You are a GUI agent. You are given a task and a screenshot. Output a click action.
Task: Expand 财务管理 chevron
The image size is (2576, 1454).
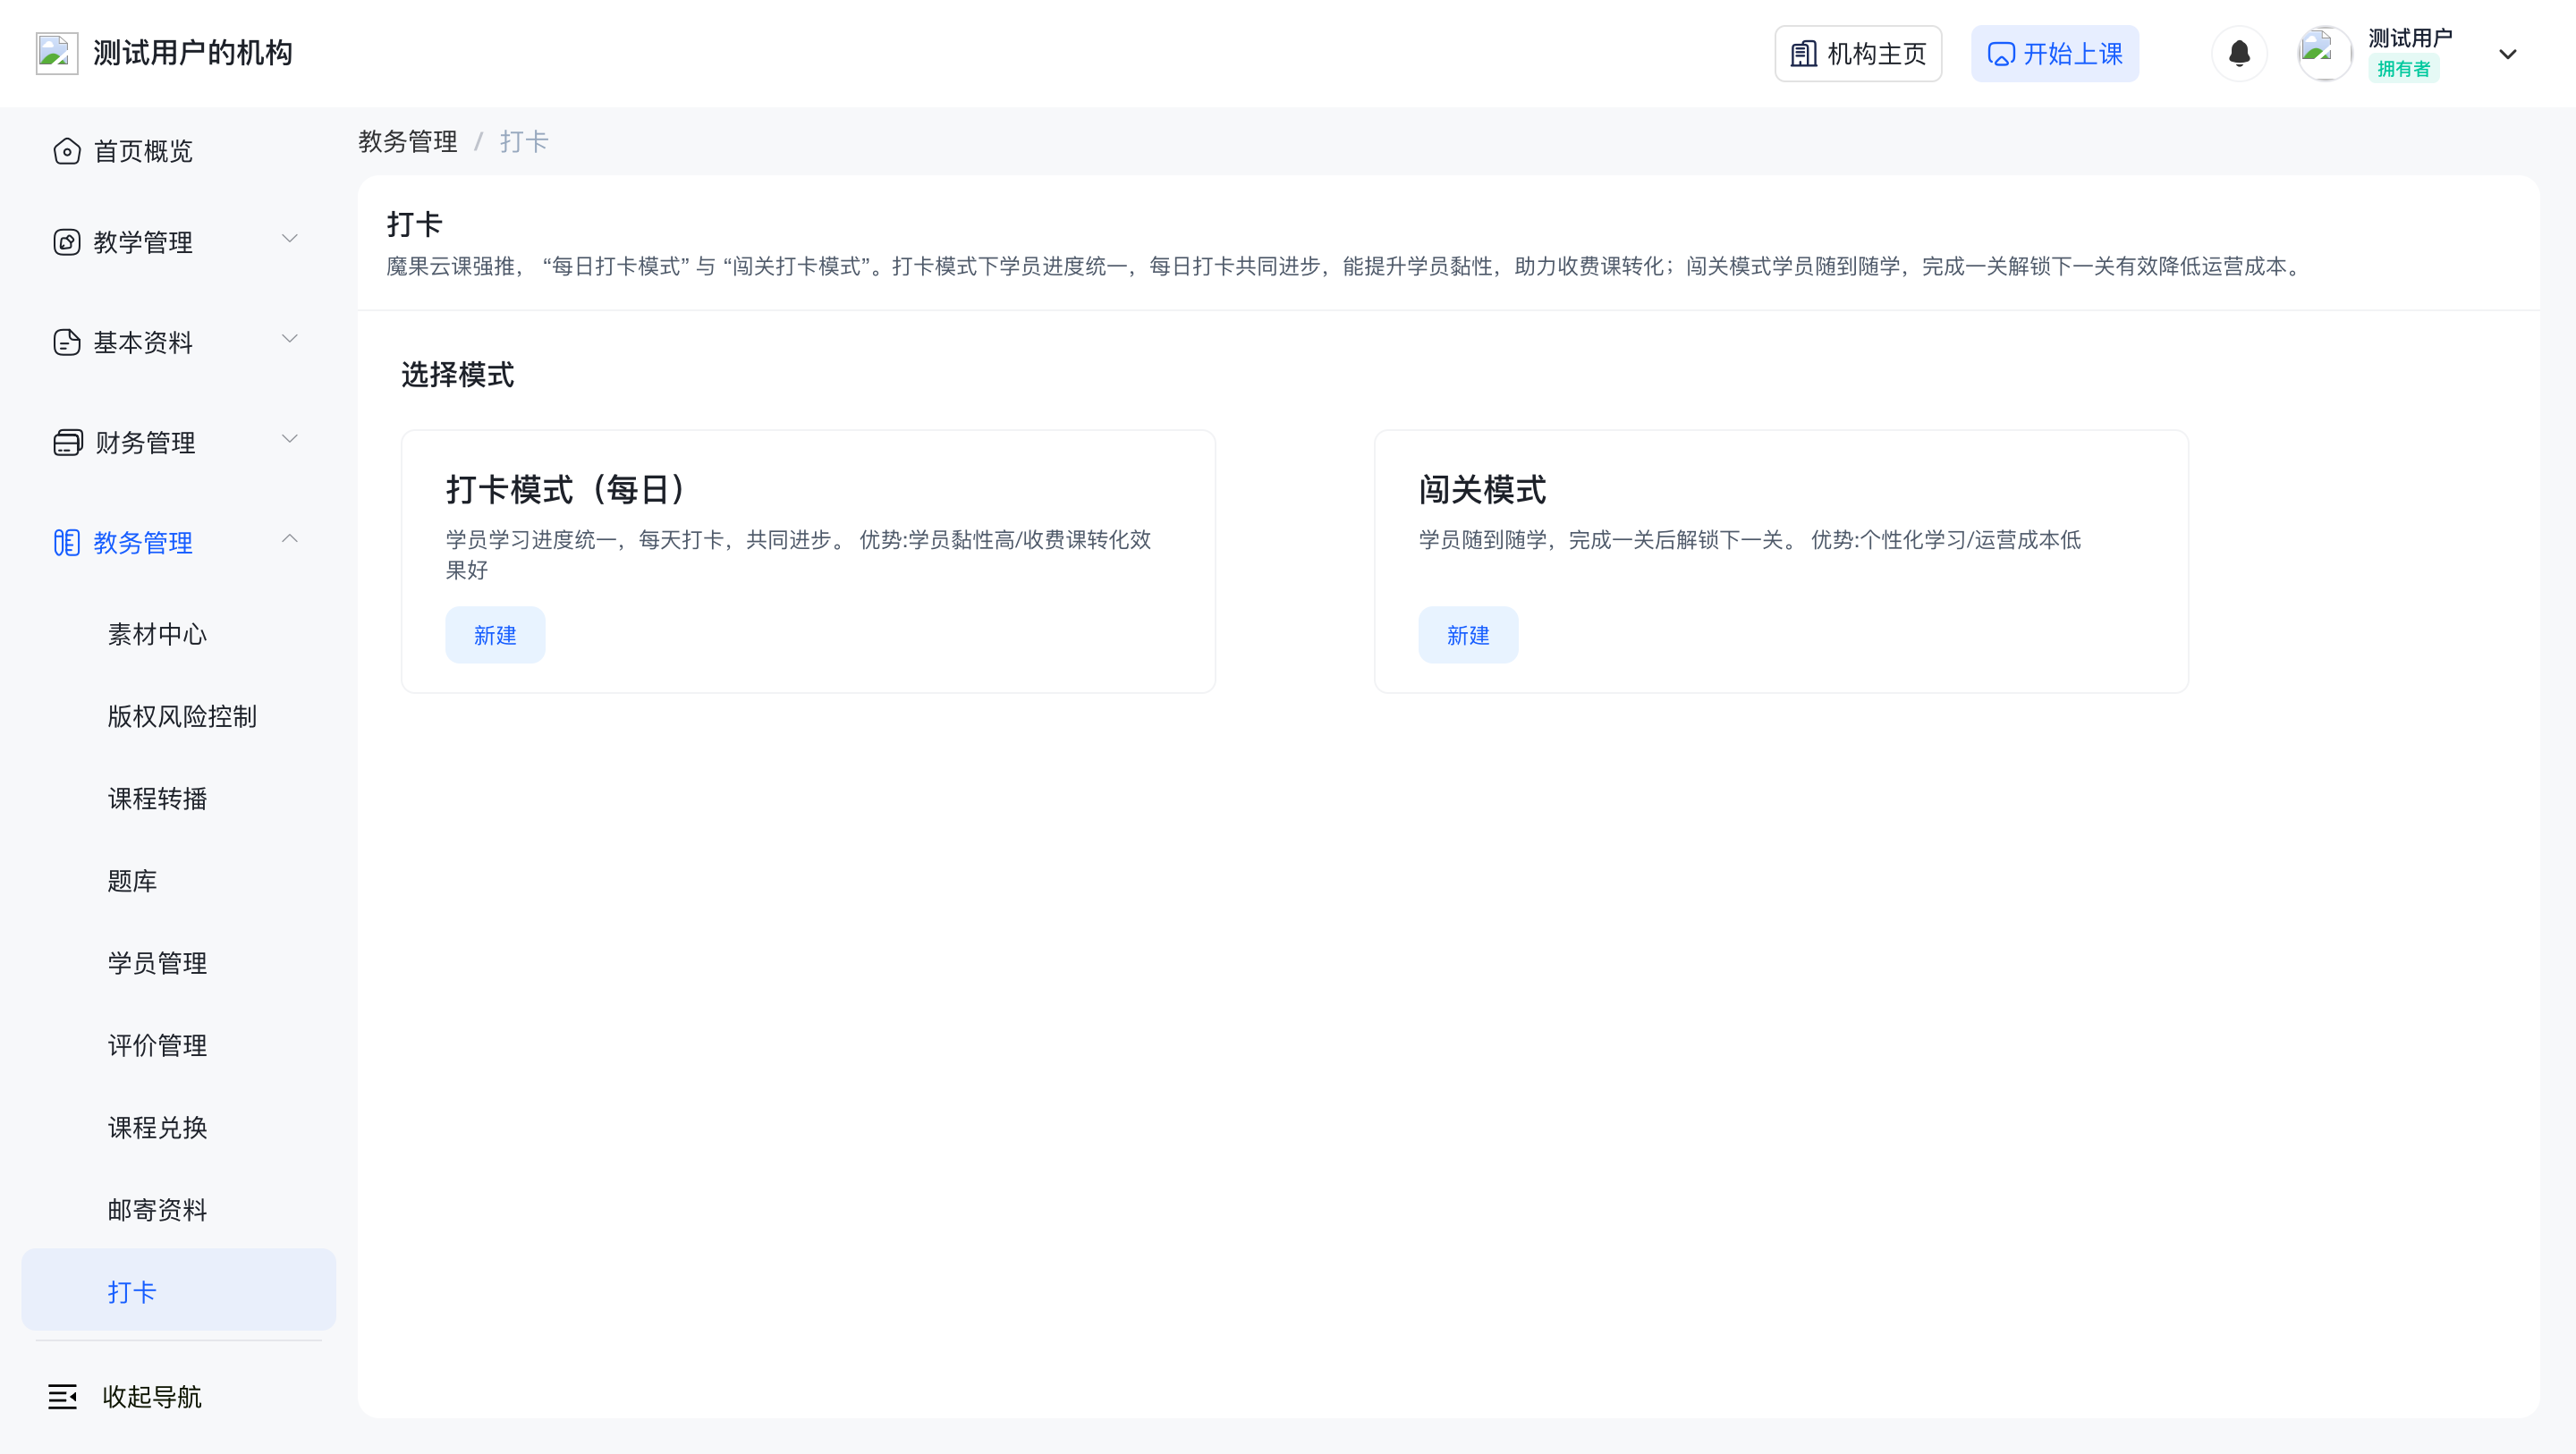(x=289, y=438)
